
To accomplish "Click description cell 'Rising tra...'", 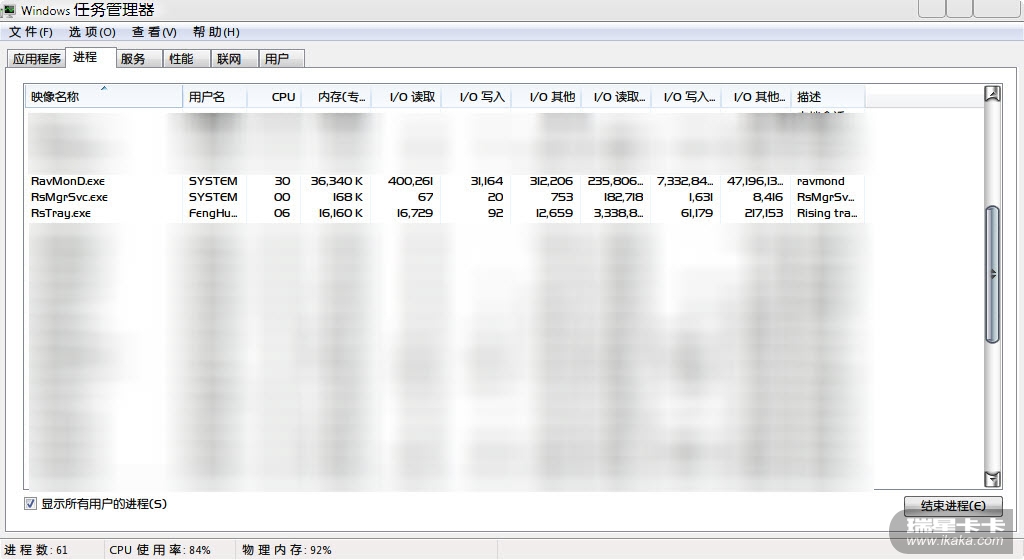I will point(827,213).
